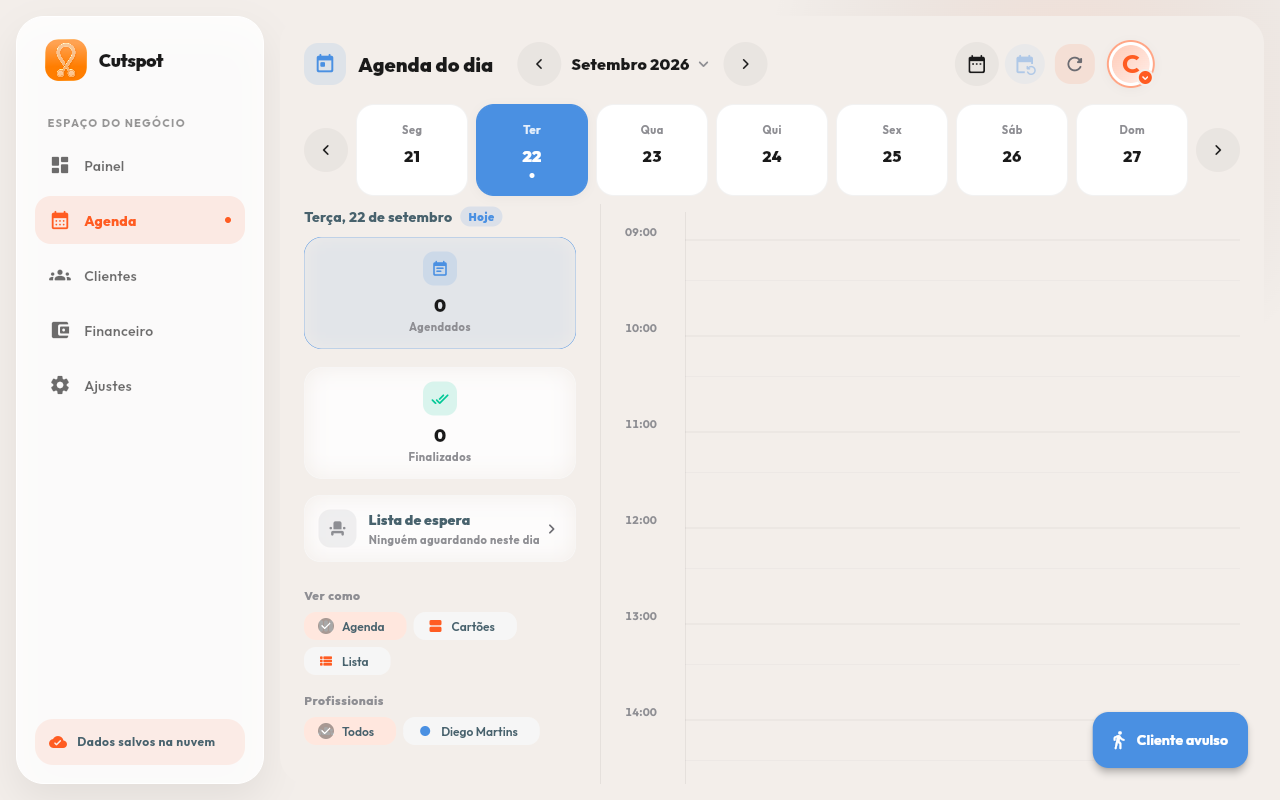This screenshot has height=800, width=1280.
Task: Filter professionals by Todos
Action: coord(350,731)
